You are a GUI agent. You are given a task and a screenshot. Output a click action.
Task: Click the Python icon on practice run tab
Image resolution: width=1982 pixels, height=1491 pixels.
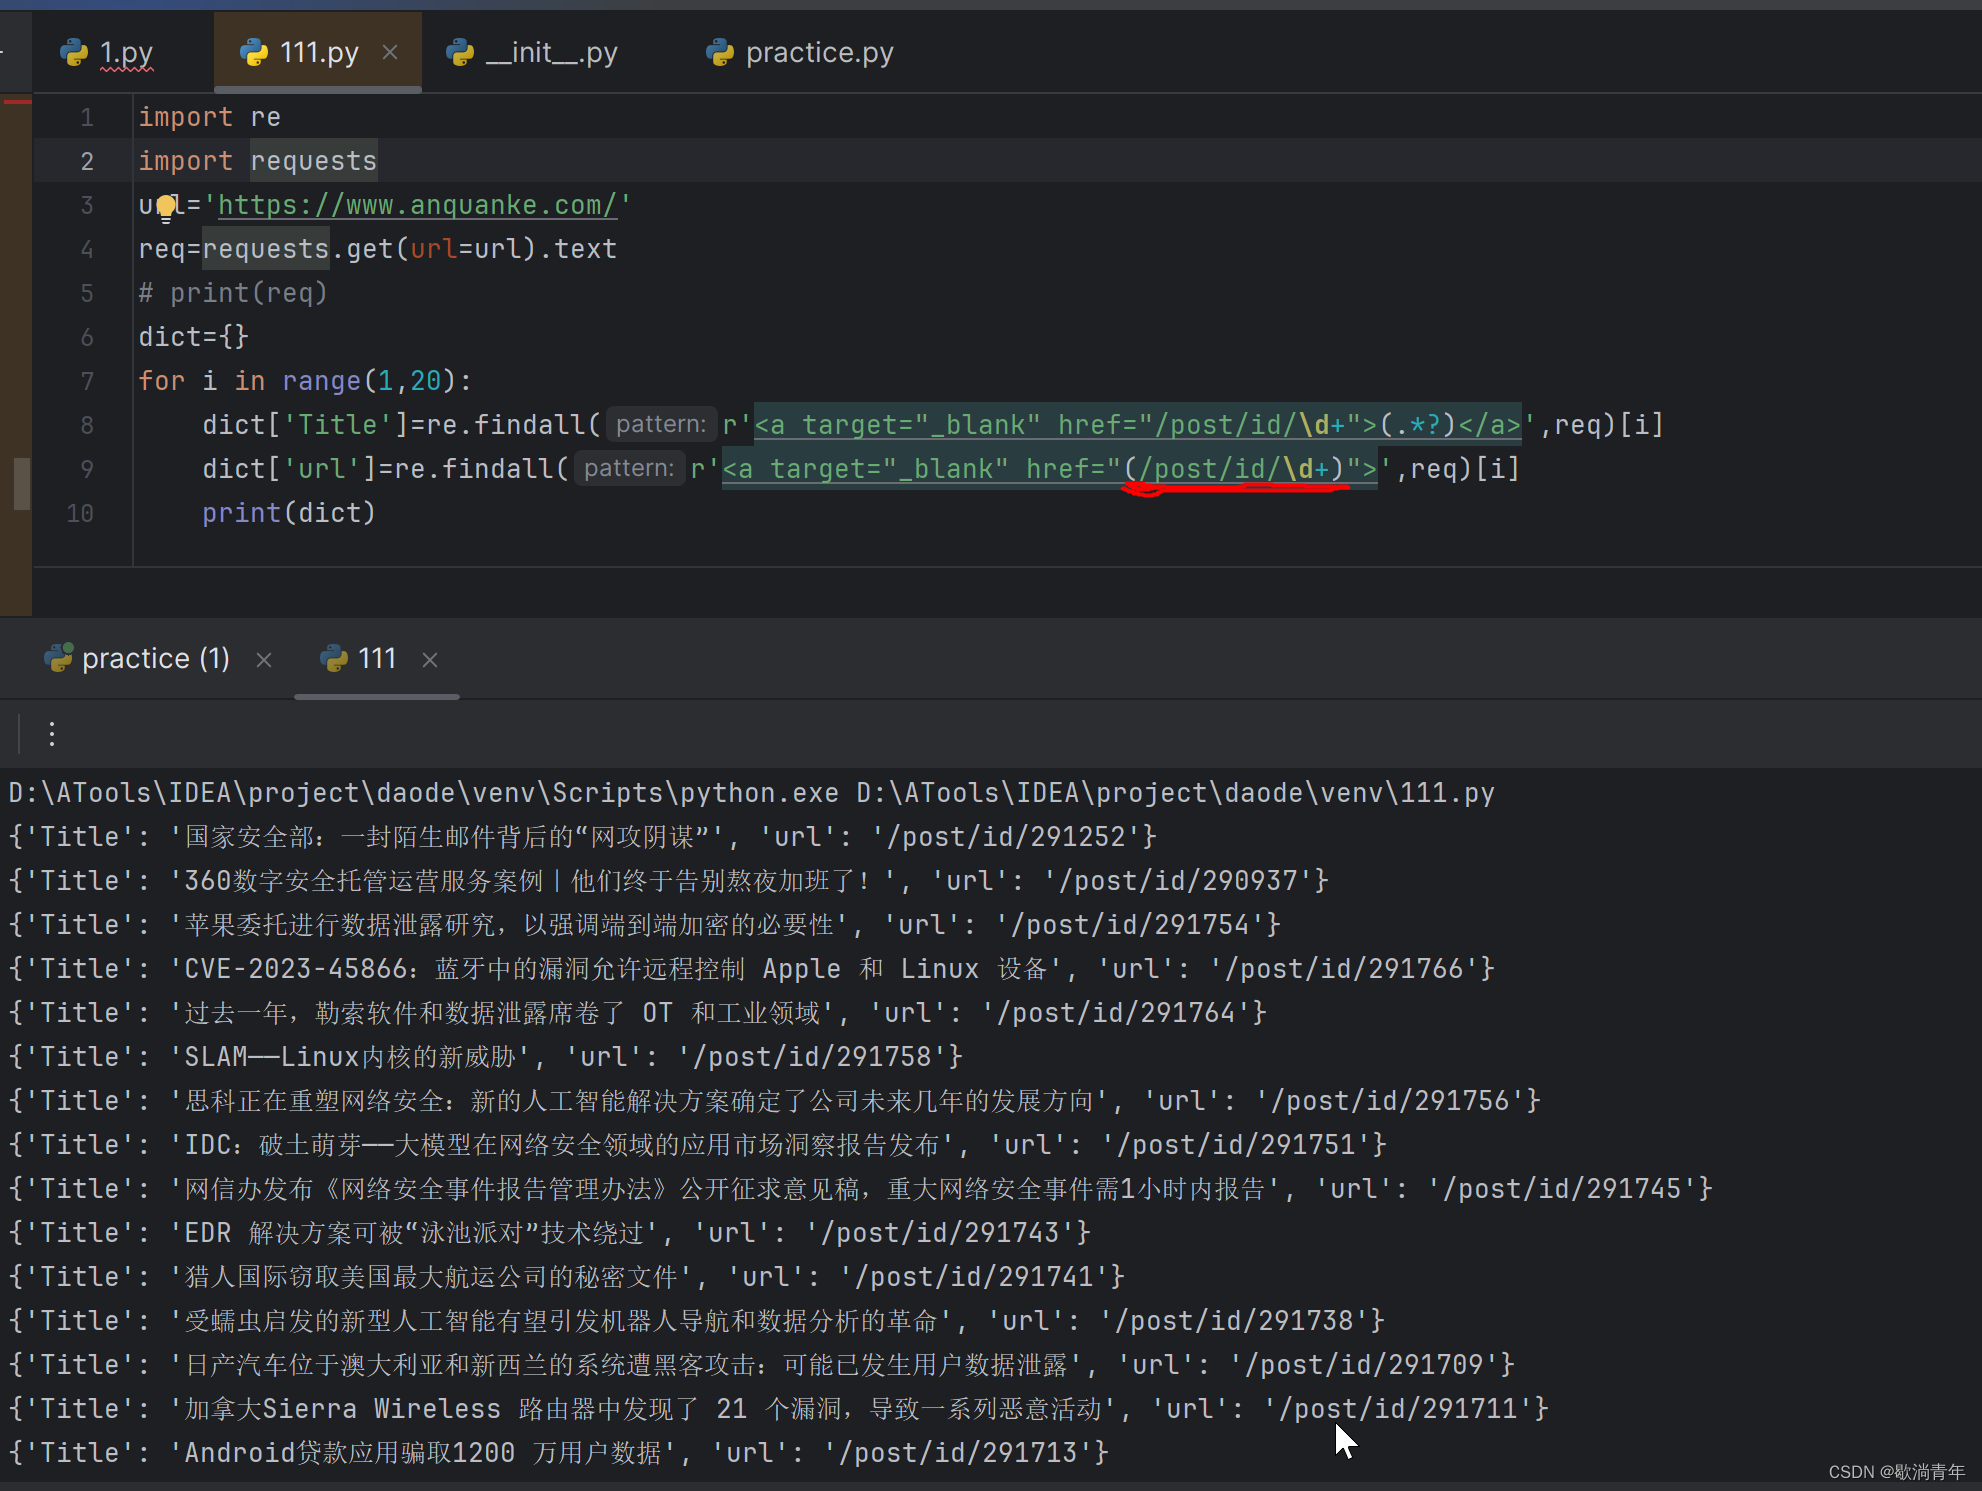coord(59,658)
